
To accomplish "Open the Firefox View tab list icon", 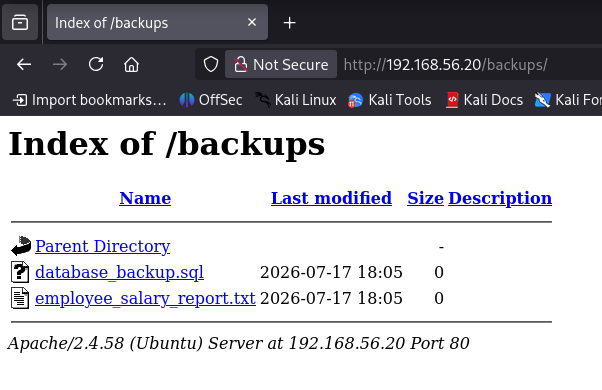I will pos(20,22).
